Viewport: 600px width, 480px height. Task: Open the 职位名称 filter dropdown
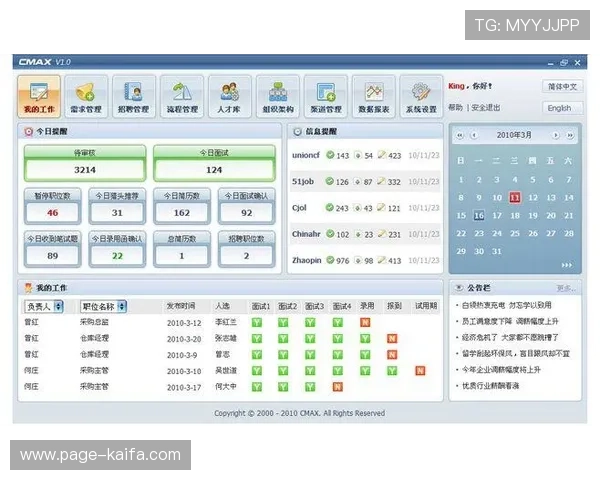point(103,306)
